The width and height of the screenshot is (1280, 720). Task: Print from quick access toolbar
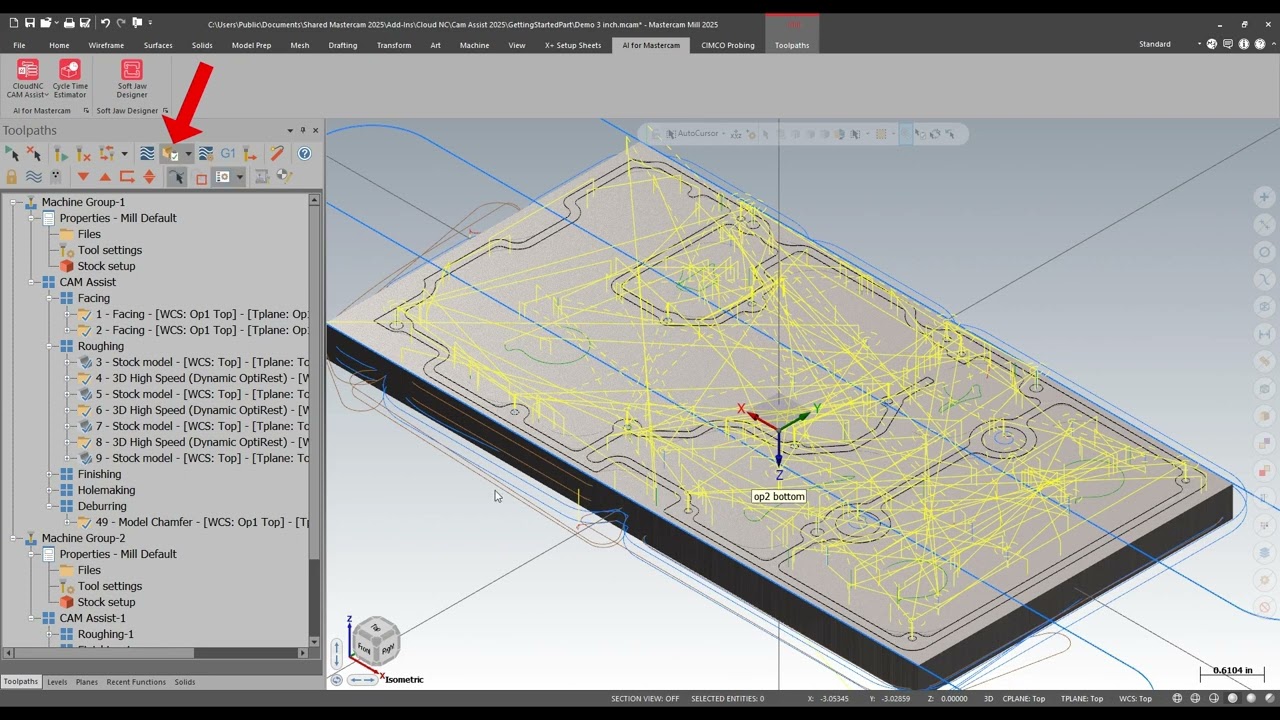point(68,23)
